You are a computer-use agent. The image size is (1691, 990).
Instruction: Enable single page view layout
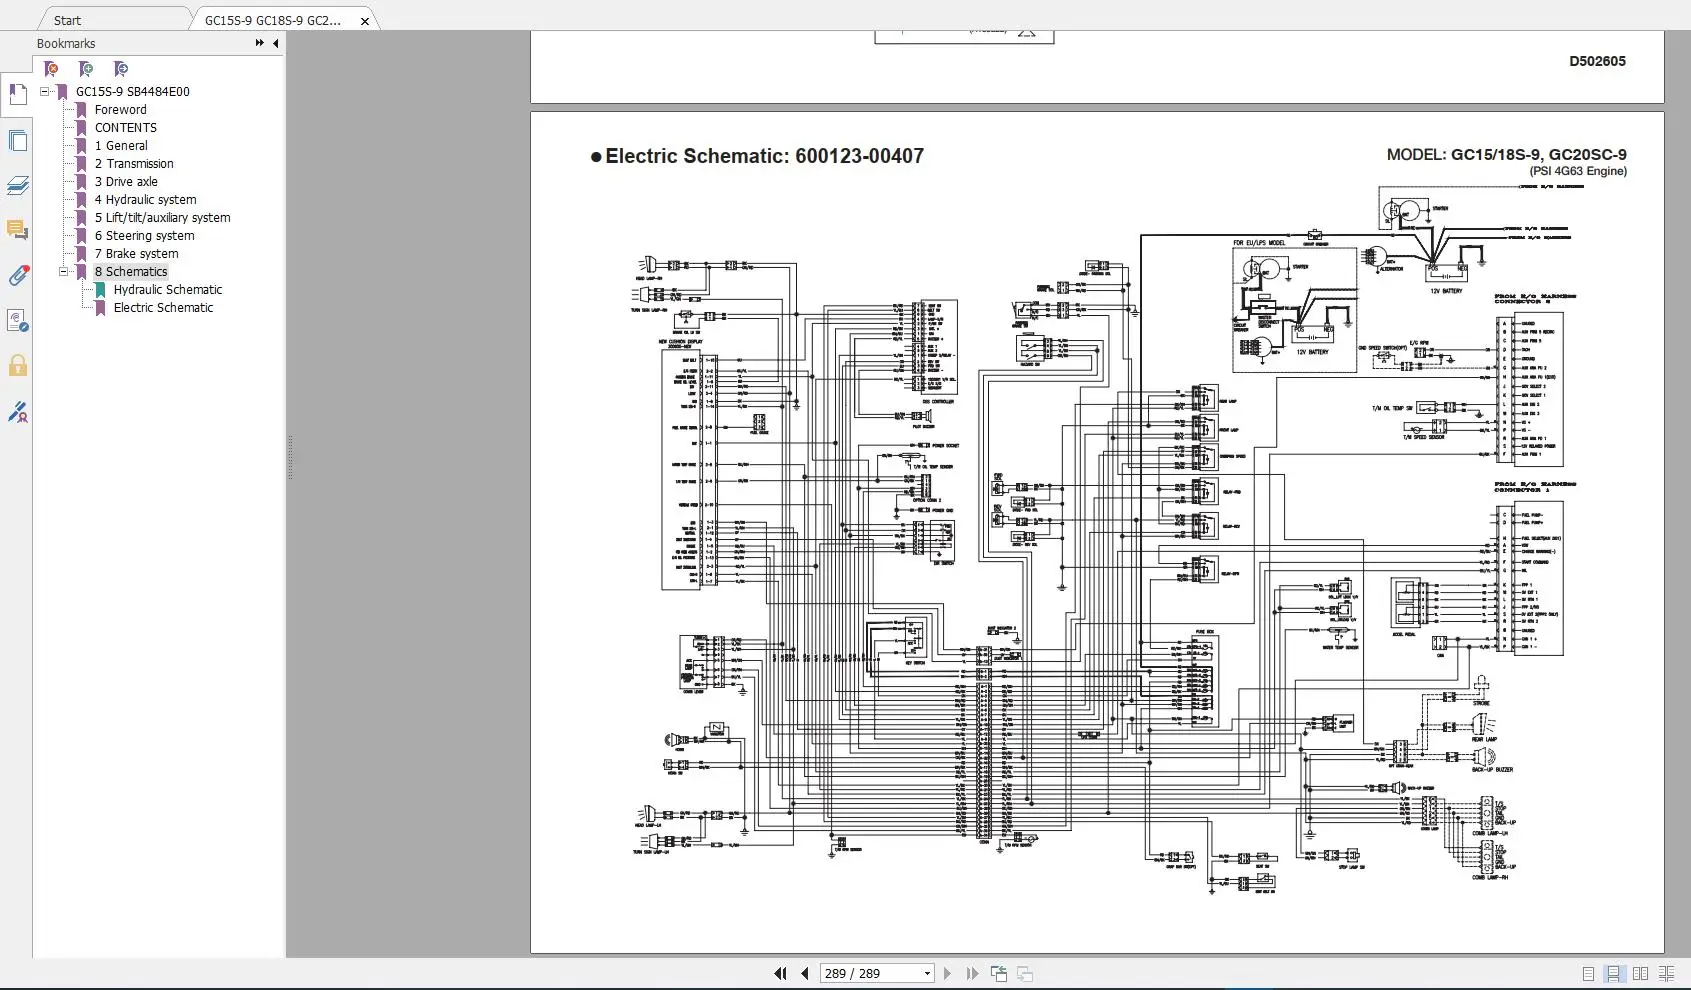[1588, 973]
